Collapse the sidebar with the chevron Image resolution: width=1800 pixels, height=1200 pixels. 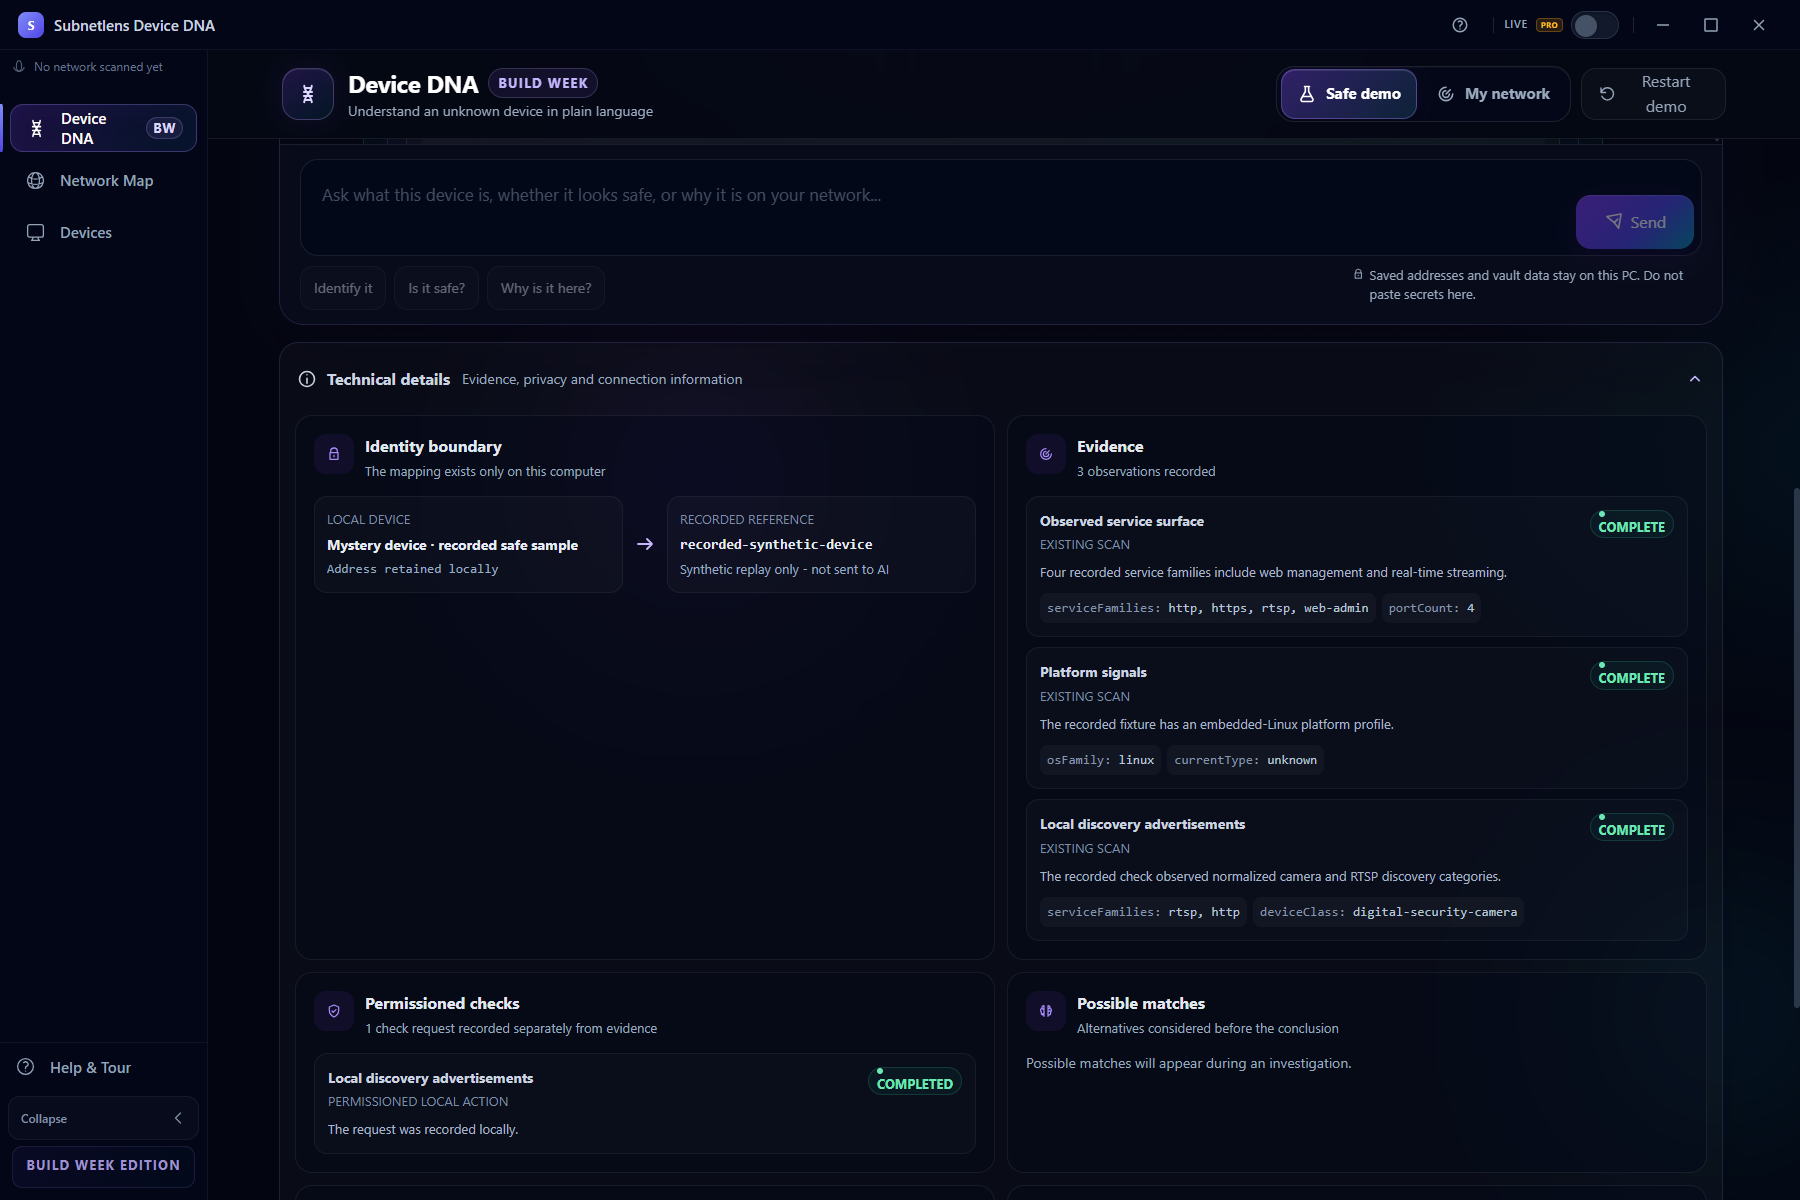pos(178,1118)
